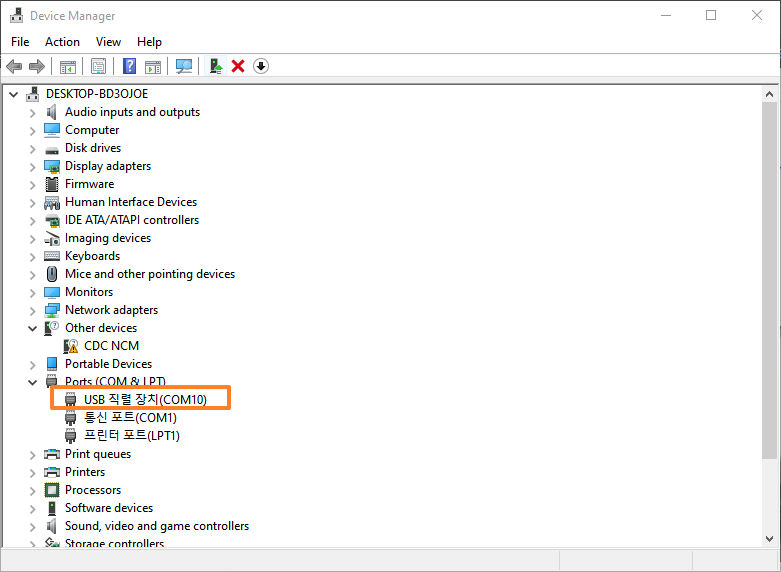Expand Audio inputs and outputs
The height and width of the screenshot is (572, 781).
pyautogui.click(x=32, y=113)
